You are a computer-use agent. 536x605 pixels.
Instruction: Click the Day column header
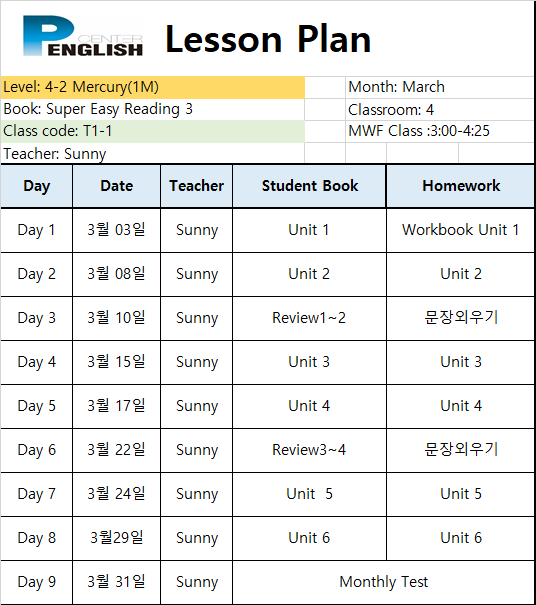coord(36,186)
